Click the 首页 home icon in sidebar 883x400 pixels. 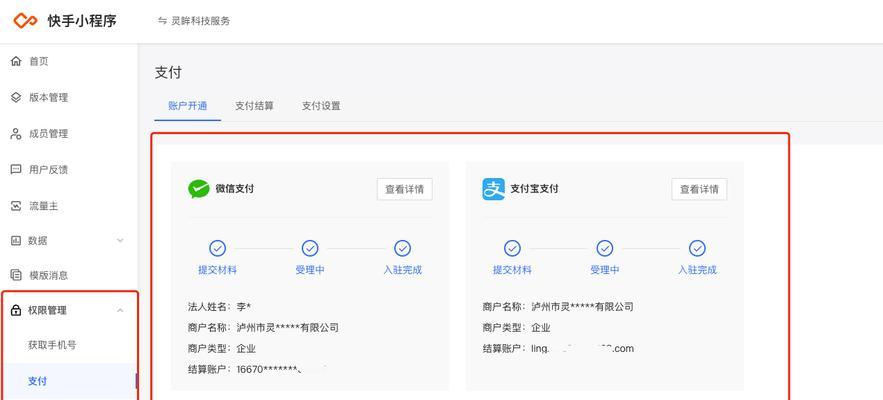(x=16, y=61)
